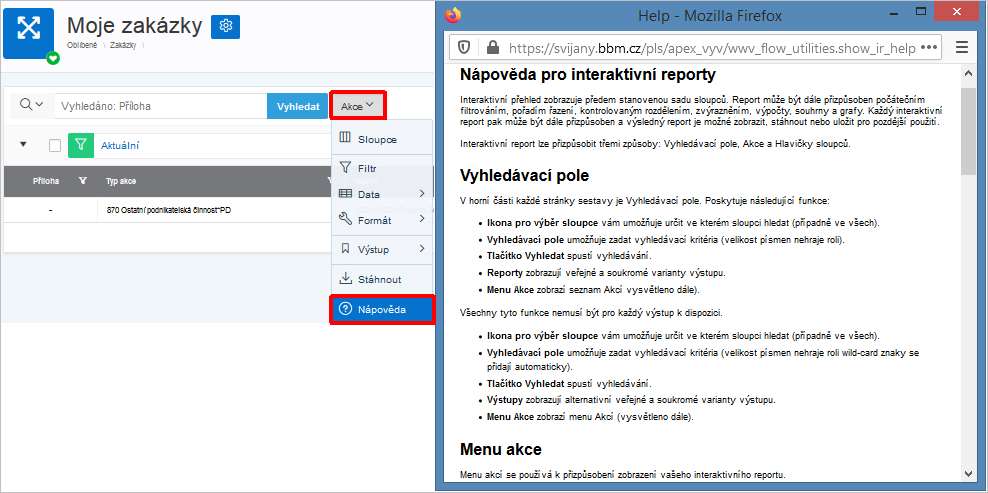
Task: Open the Akce dropdown menu
Action: (x=357, y=106)
